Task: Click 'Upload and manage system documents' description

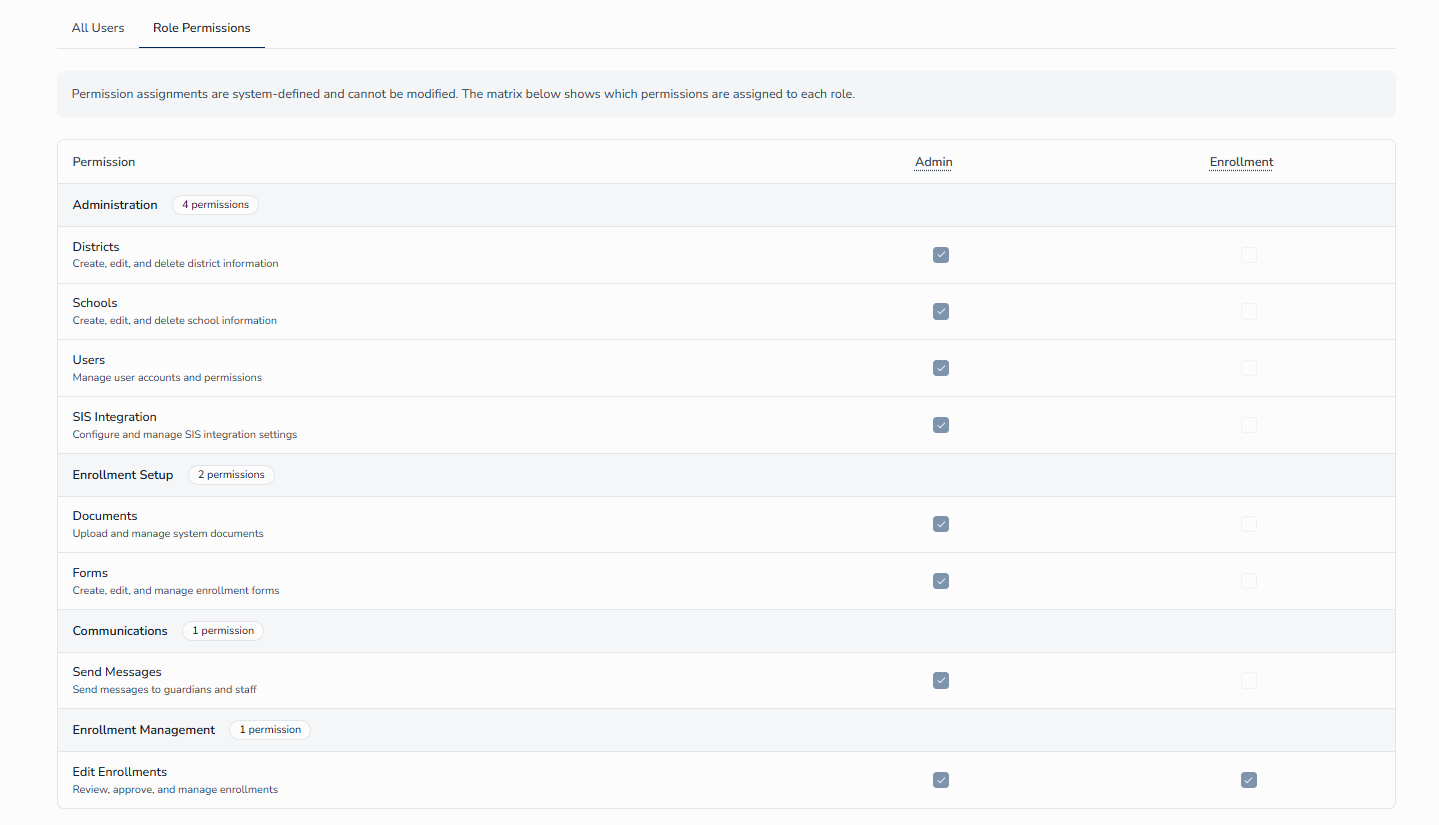Action: pos(168,534)
